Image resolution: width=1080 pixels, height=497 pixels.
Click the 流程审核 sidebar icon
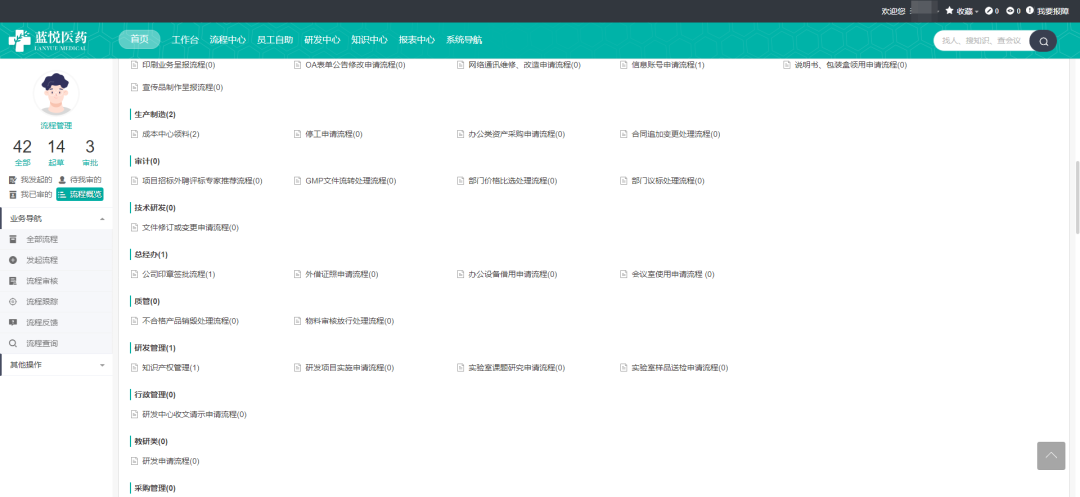pyautogui.click(x=12, y=281)
